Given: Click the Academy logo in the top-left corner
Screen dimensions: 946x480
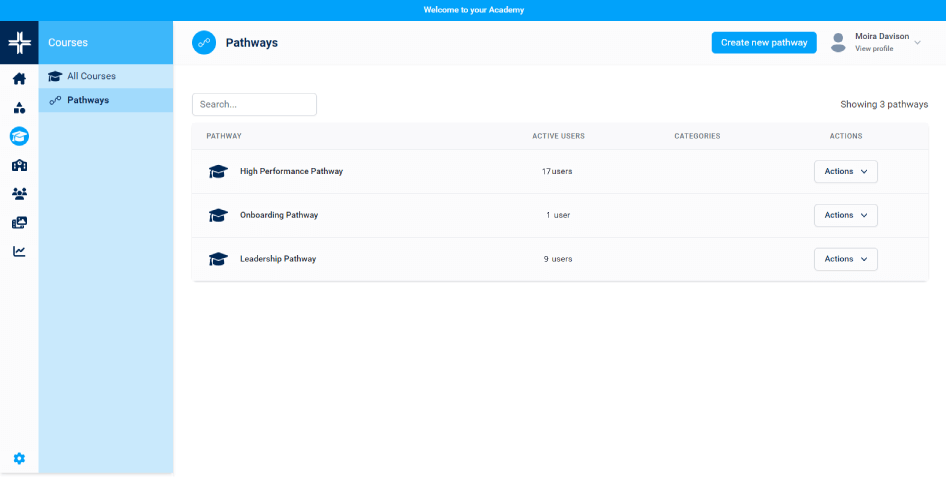Looking at the screenshot, I should 19,42.
